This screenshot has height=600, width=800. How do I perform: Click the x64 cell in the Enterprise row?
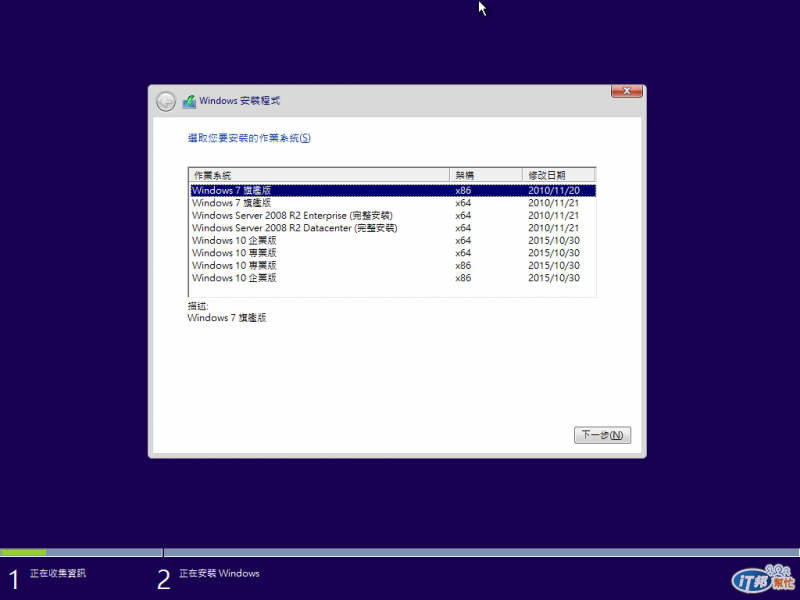click(x=463, y=215)
